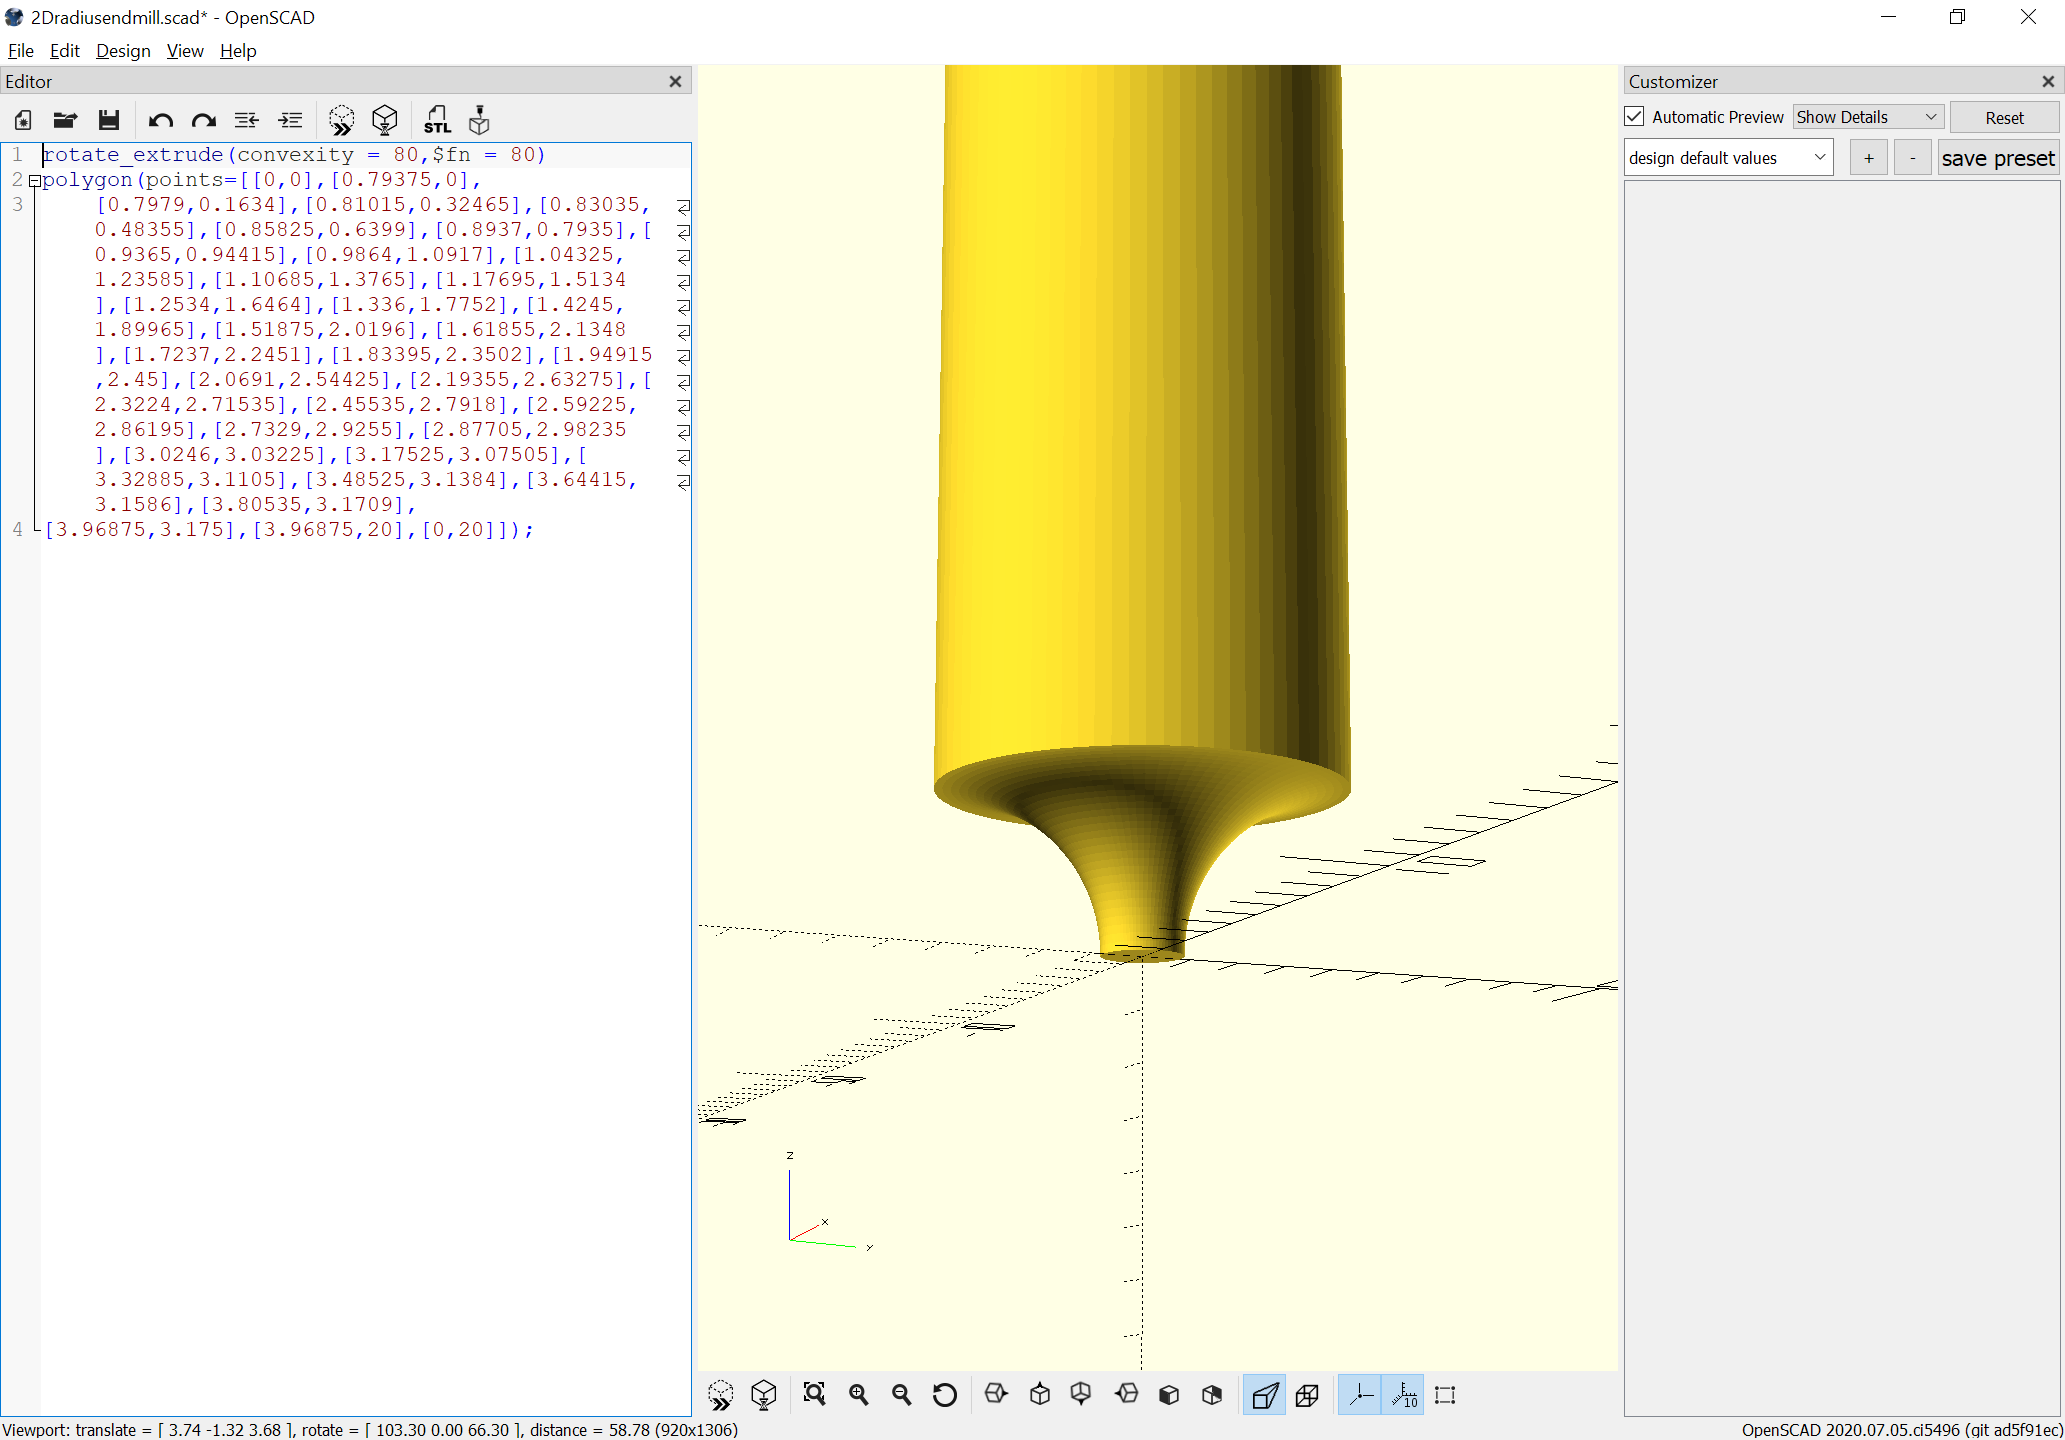
Task: Click the save preset button
Action: tap(1998, 158)
